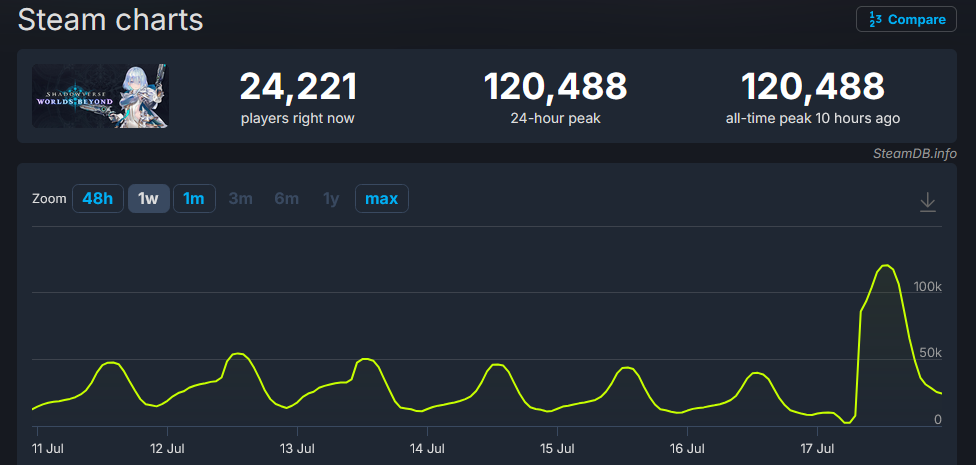Screen dimensions: 976x465
Task: Select the 1w zoom range
Action: click(x=149, y=199)
